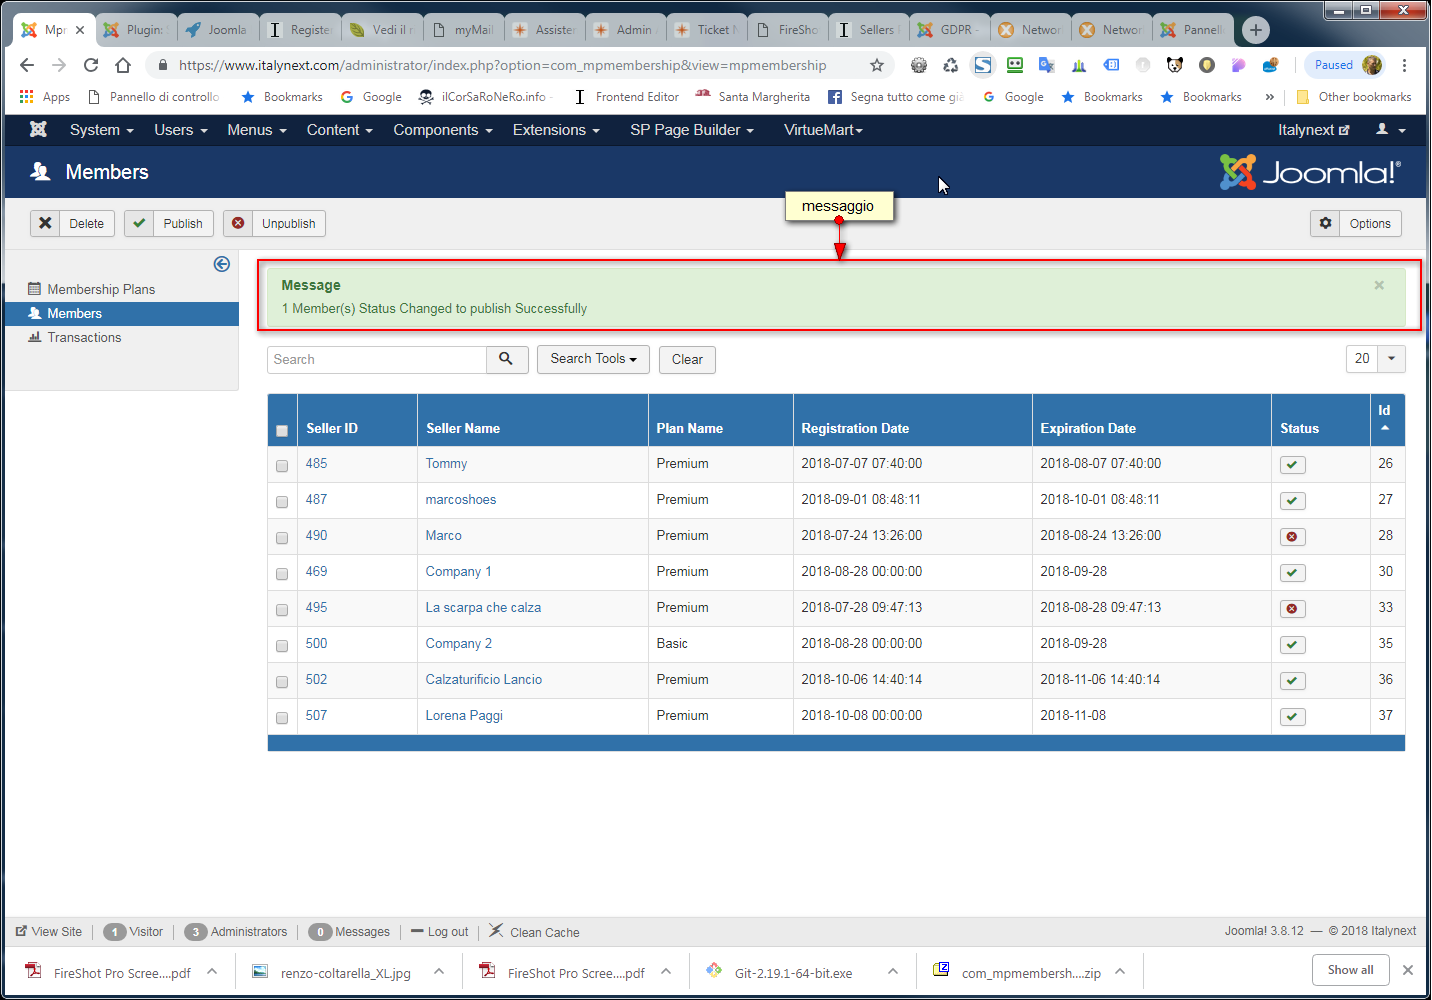Bookmark page with the star icon
This screenshot has width=1432, height=1000.
[x=877, y=65]
